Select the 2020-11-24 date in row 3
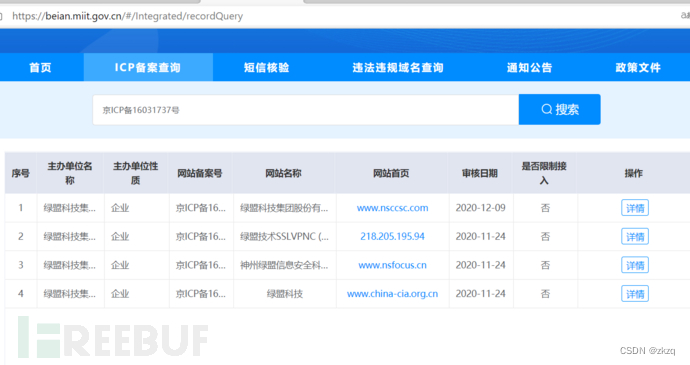 point(481,265)
